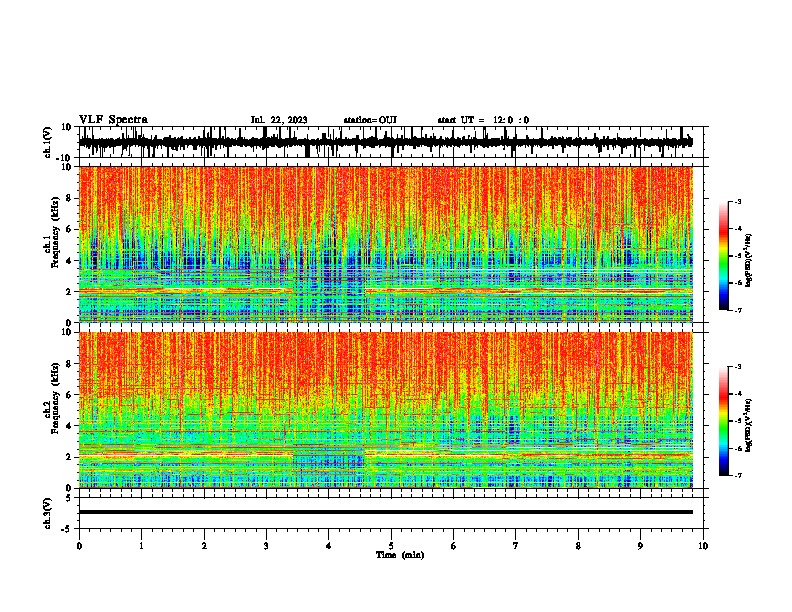
Task: Click time axis tick label "1"
Action: 141,546
